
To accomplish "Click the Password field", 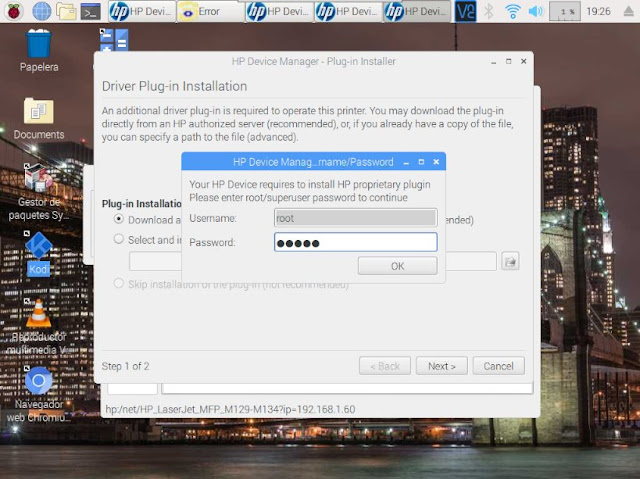I will click(x=356, y=242).
